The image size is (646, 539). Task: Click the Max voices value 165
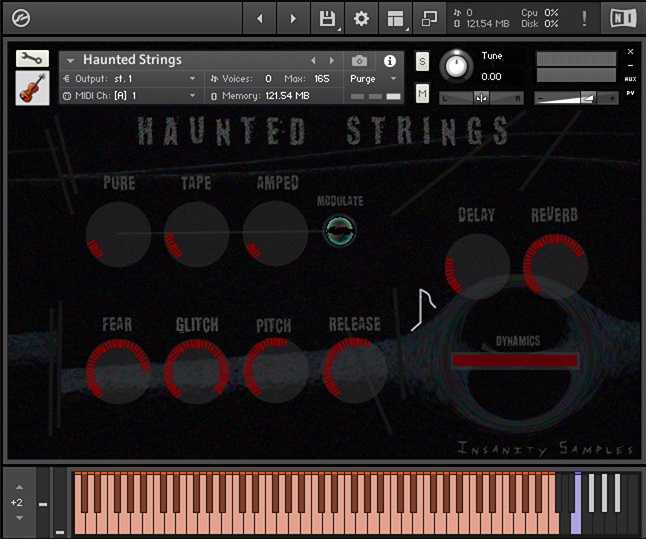click(322, 78)
